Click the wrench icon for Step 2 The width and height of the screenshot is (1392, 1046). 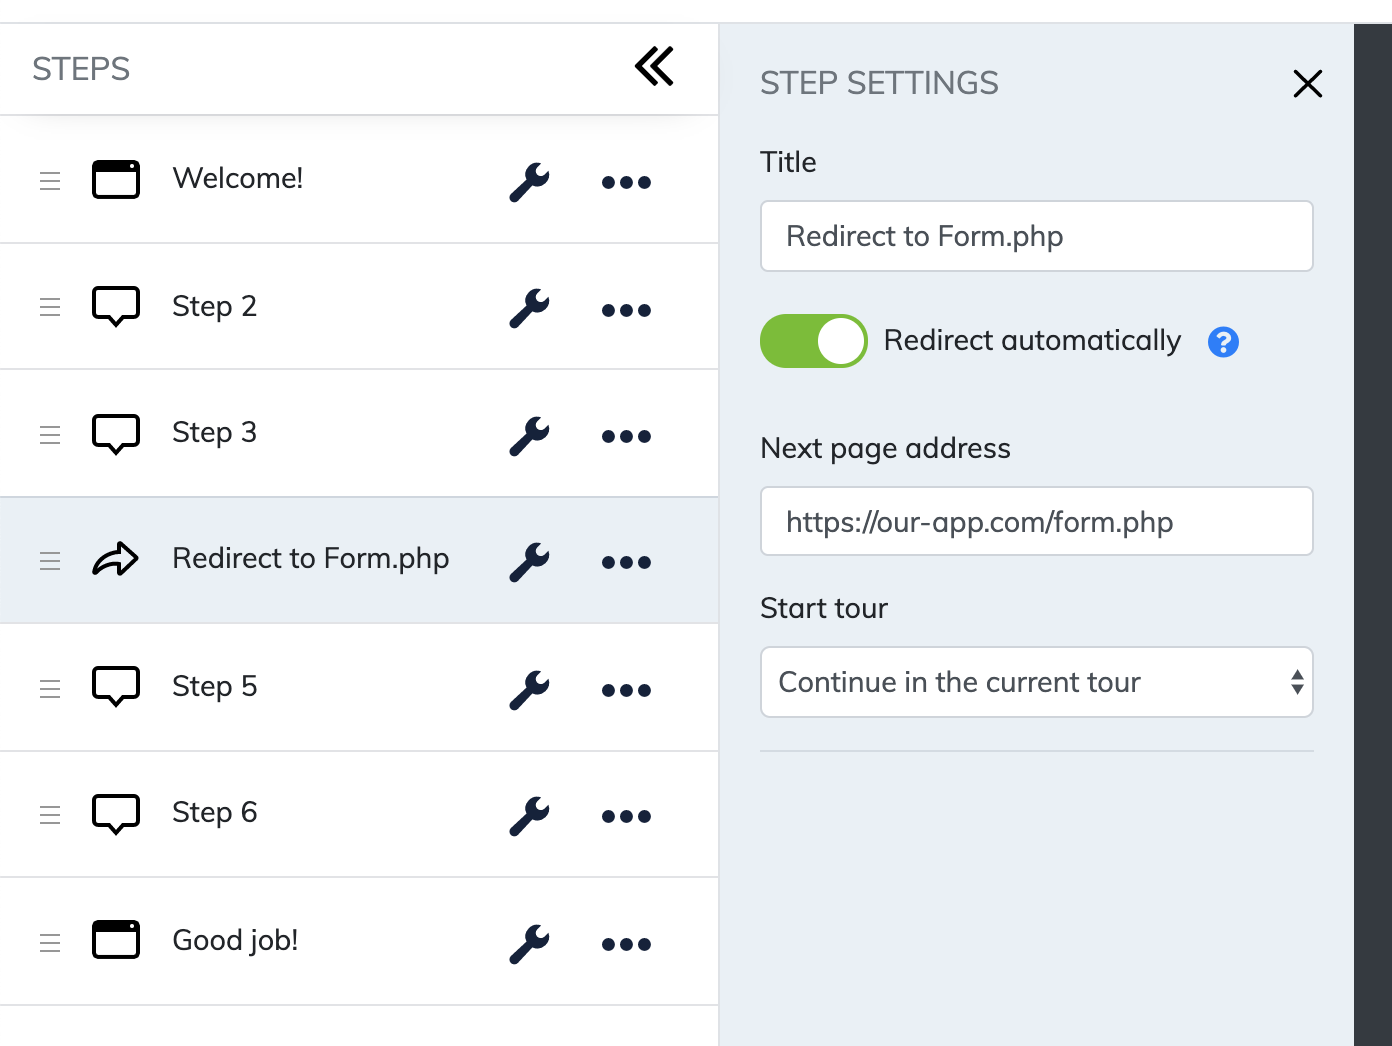(529, 308)
